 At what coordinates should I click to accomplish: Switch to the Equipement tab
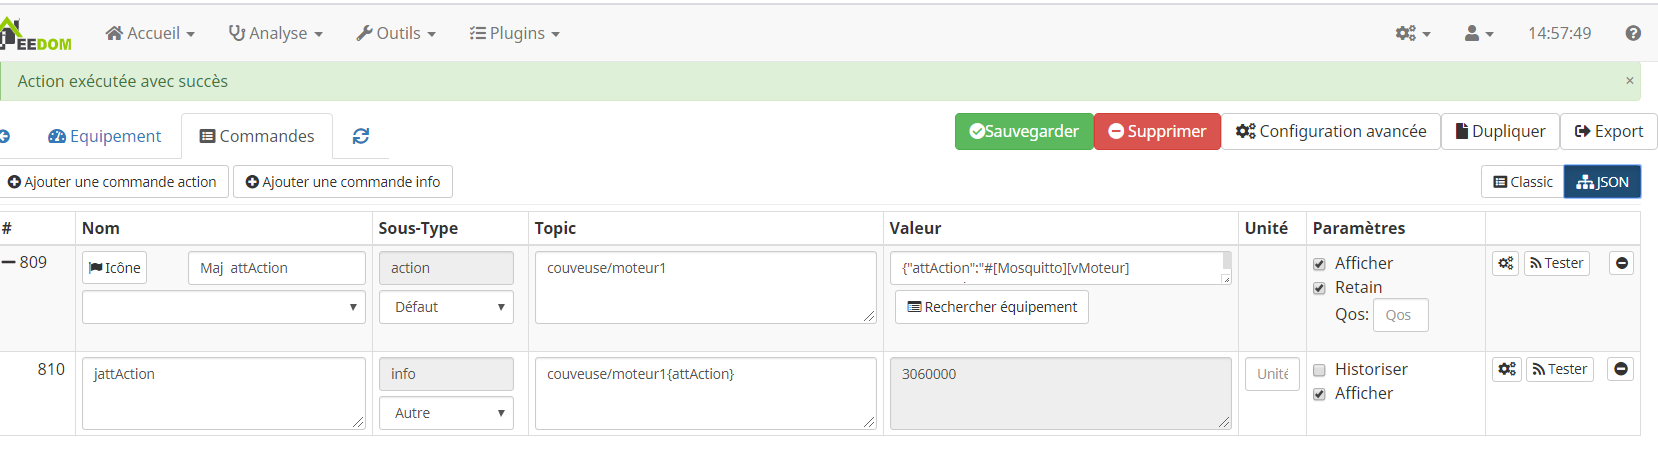(105, 136)
